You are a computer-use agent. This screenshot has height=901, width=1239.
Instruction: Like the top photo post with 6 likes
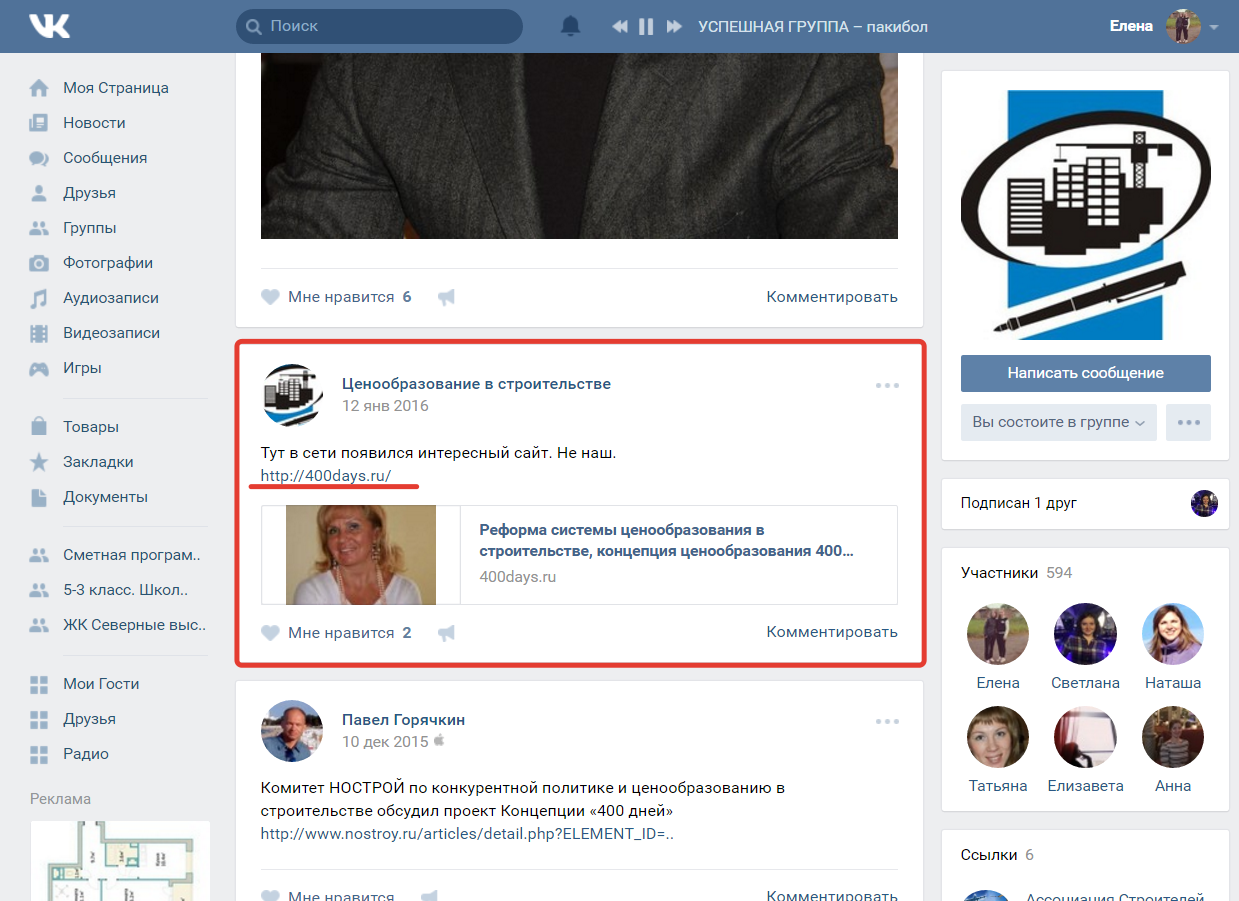[336, 297]
